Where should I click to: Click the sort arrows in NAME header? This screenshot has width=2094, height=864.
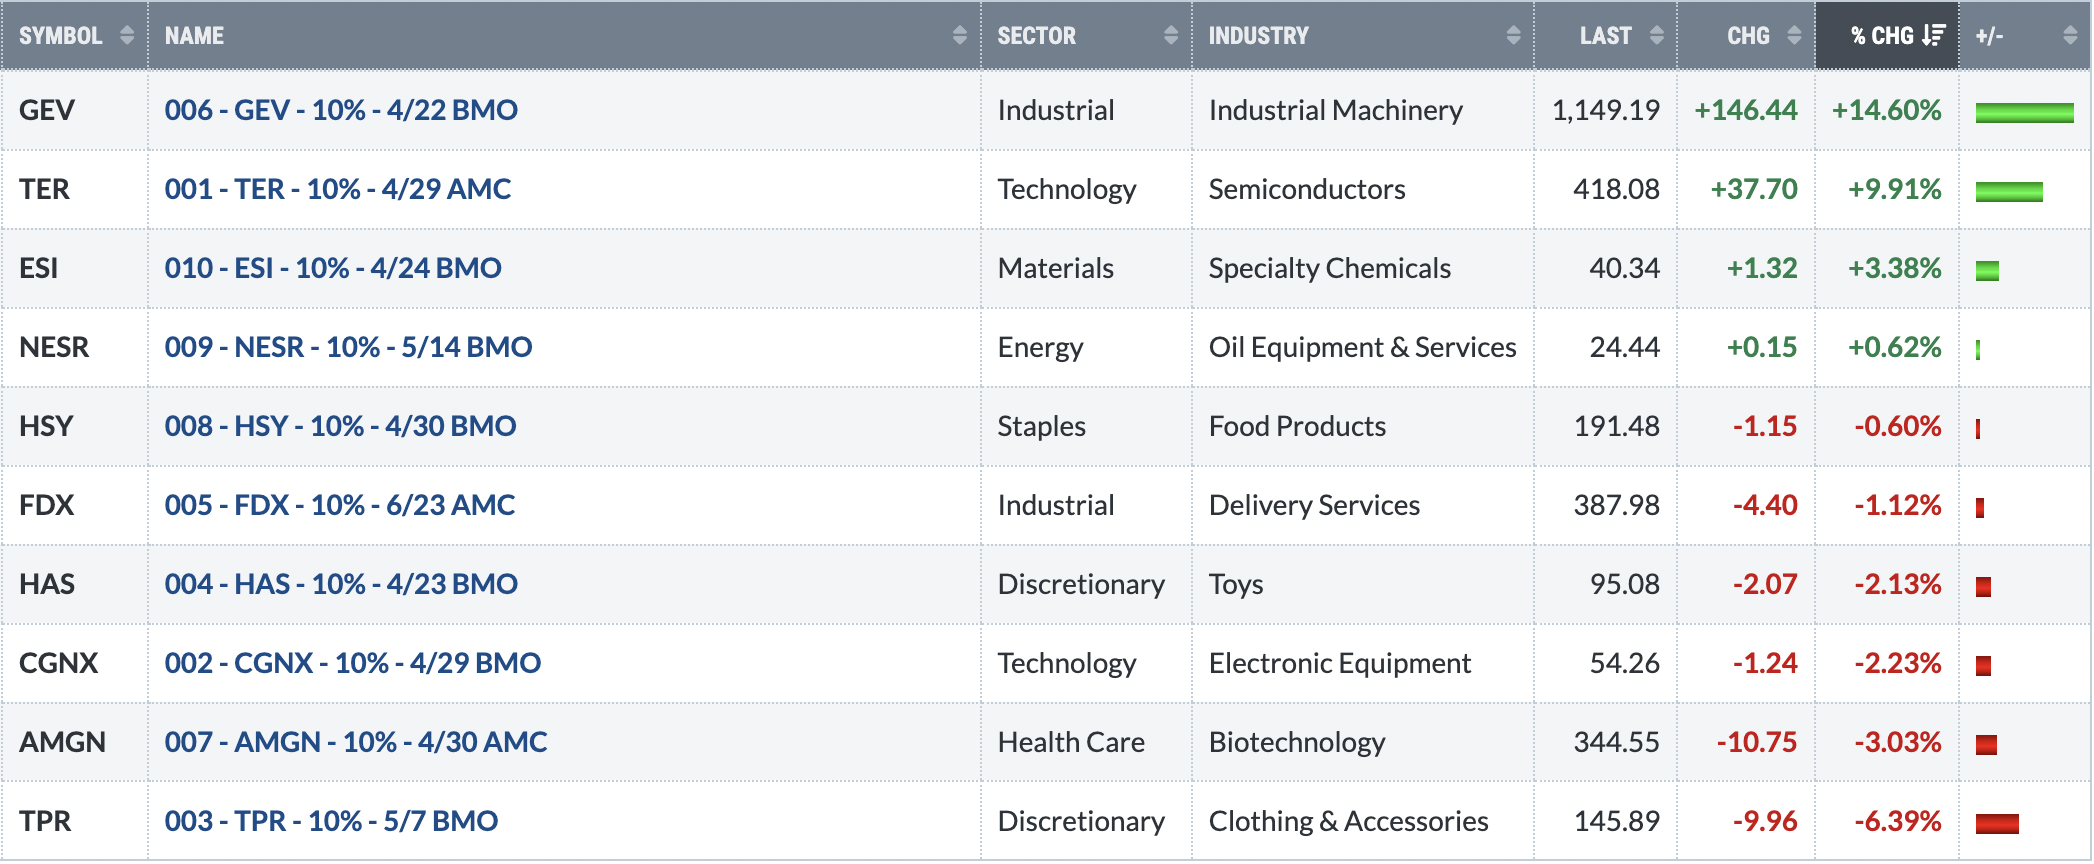pyautogui.click(x=959, y=36)
